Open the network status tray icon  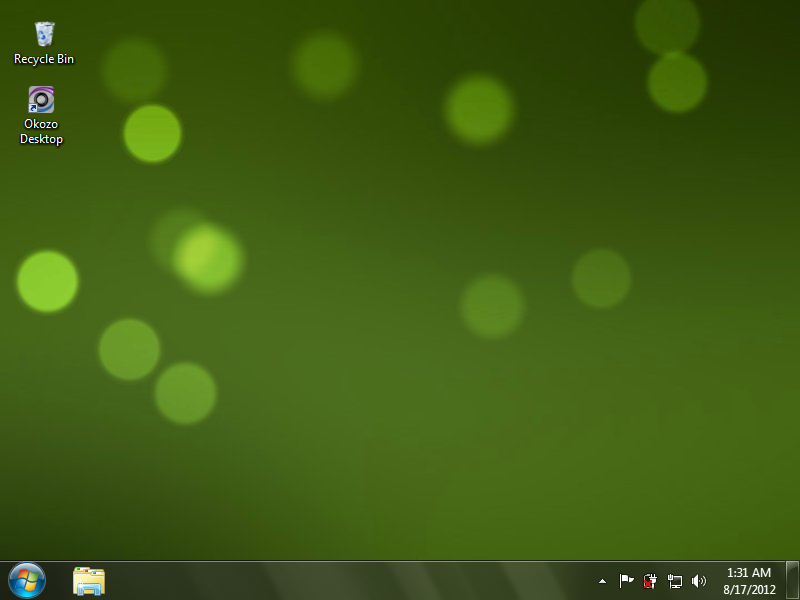[x=674, y=581]
